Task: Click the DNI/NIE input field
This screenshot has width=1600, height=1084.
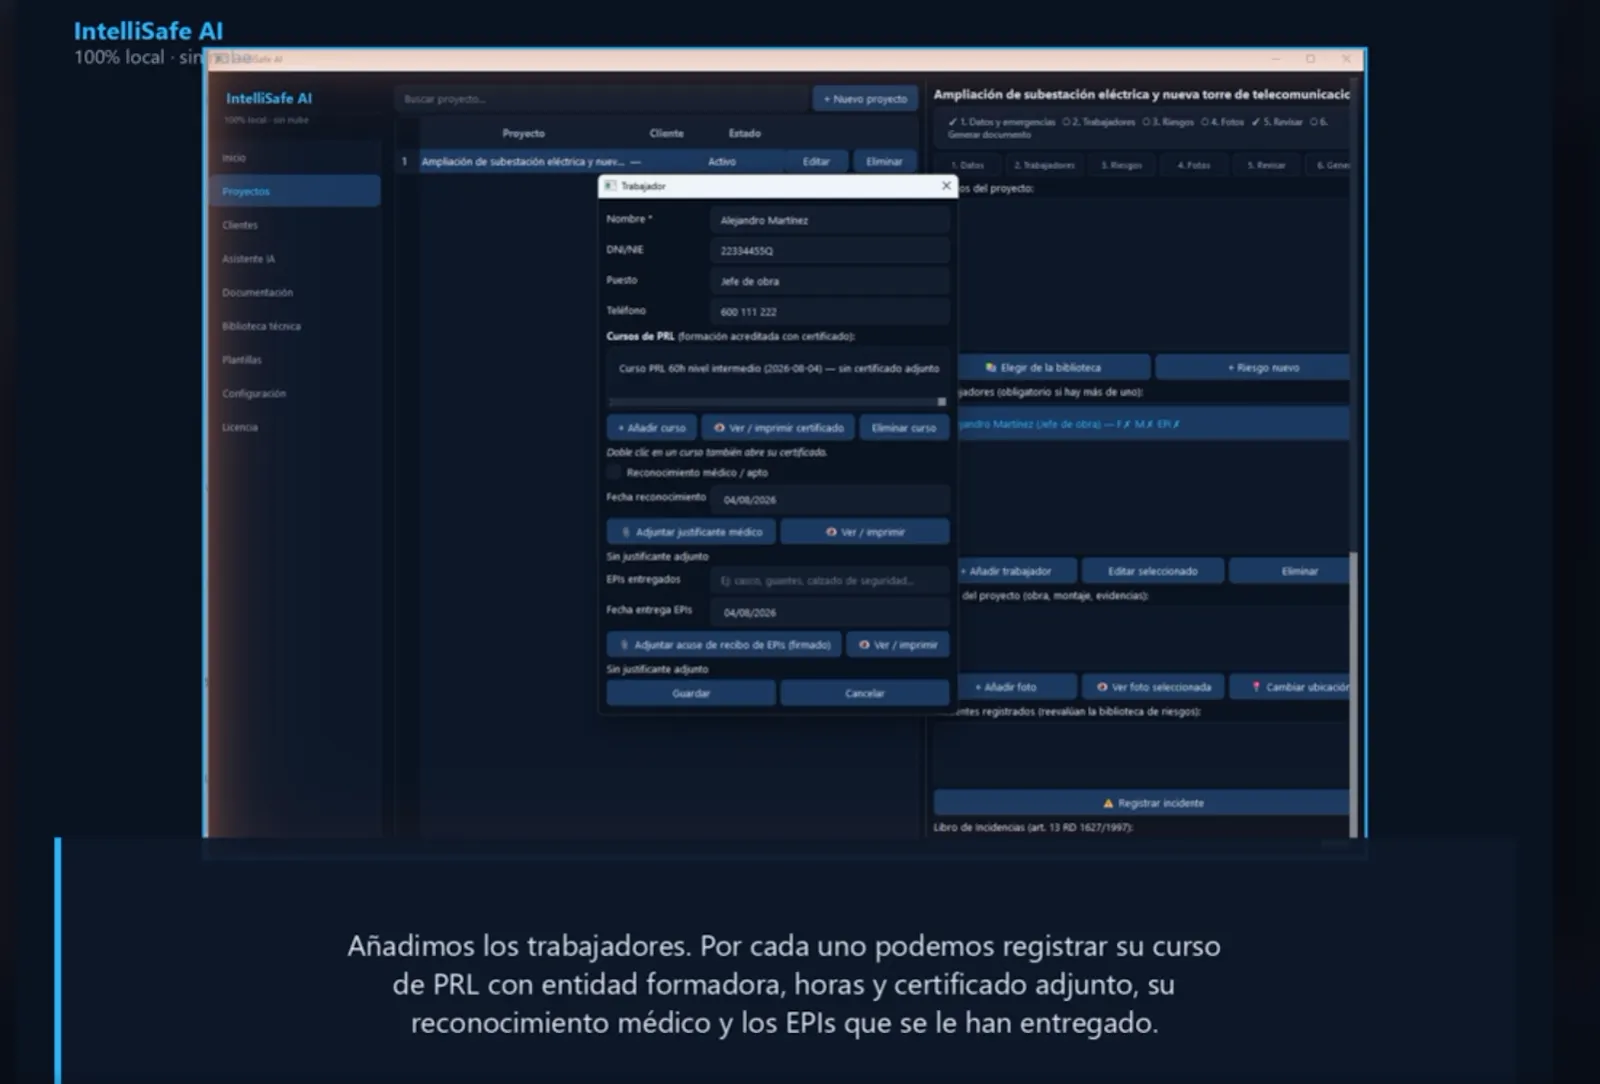Action: [x=830, y=251]
